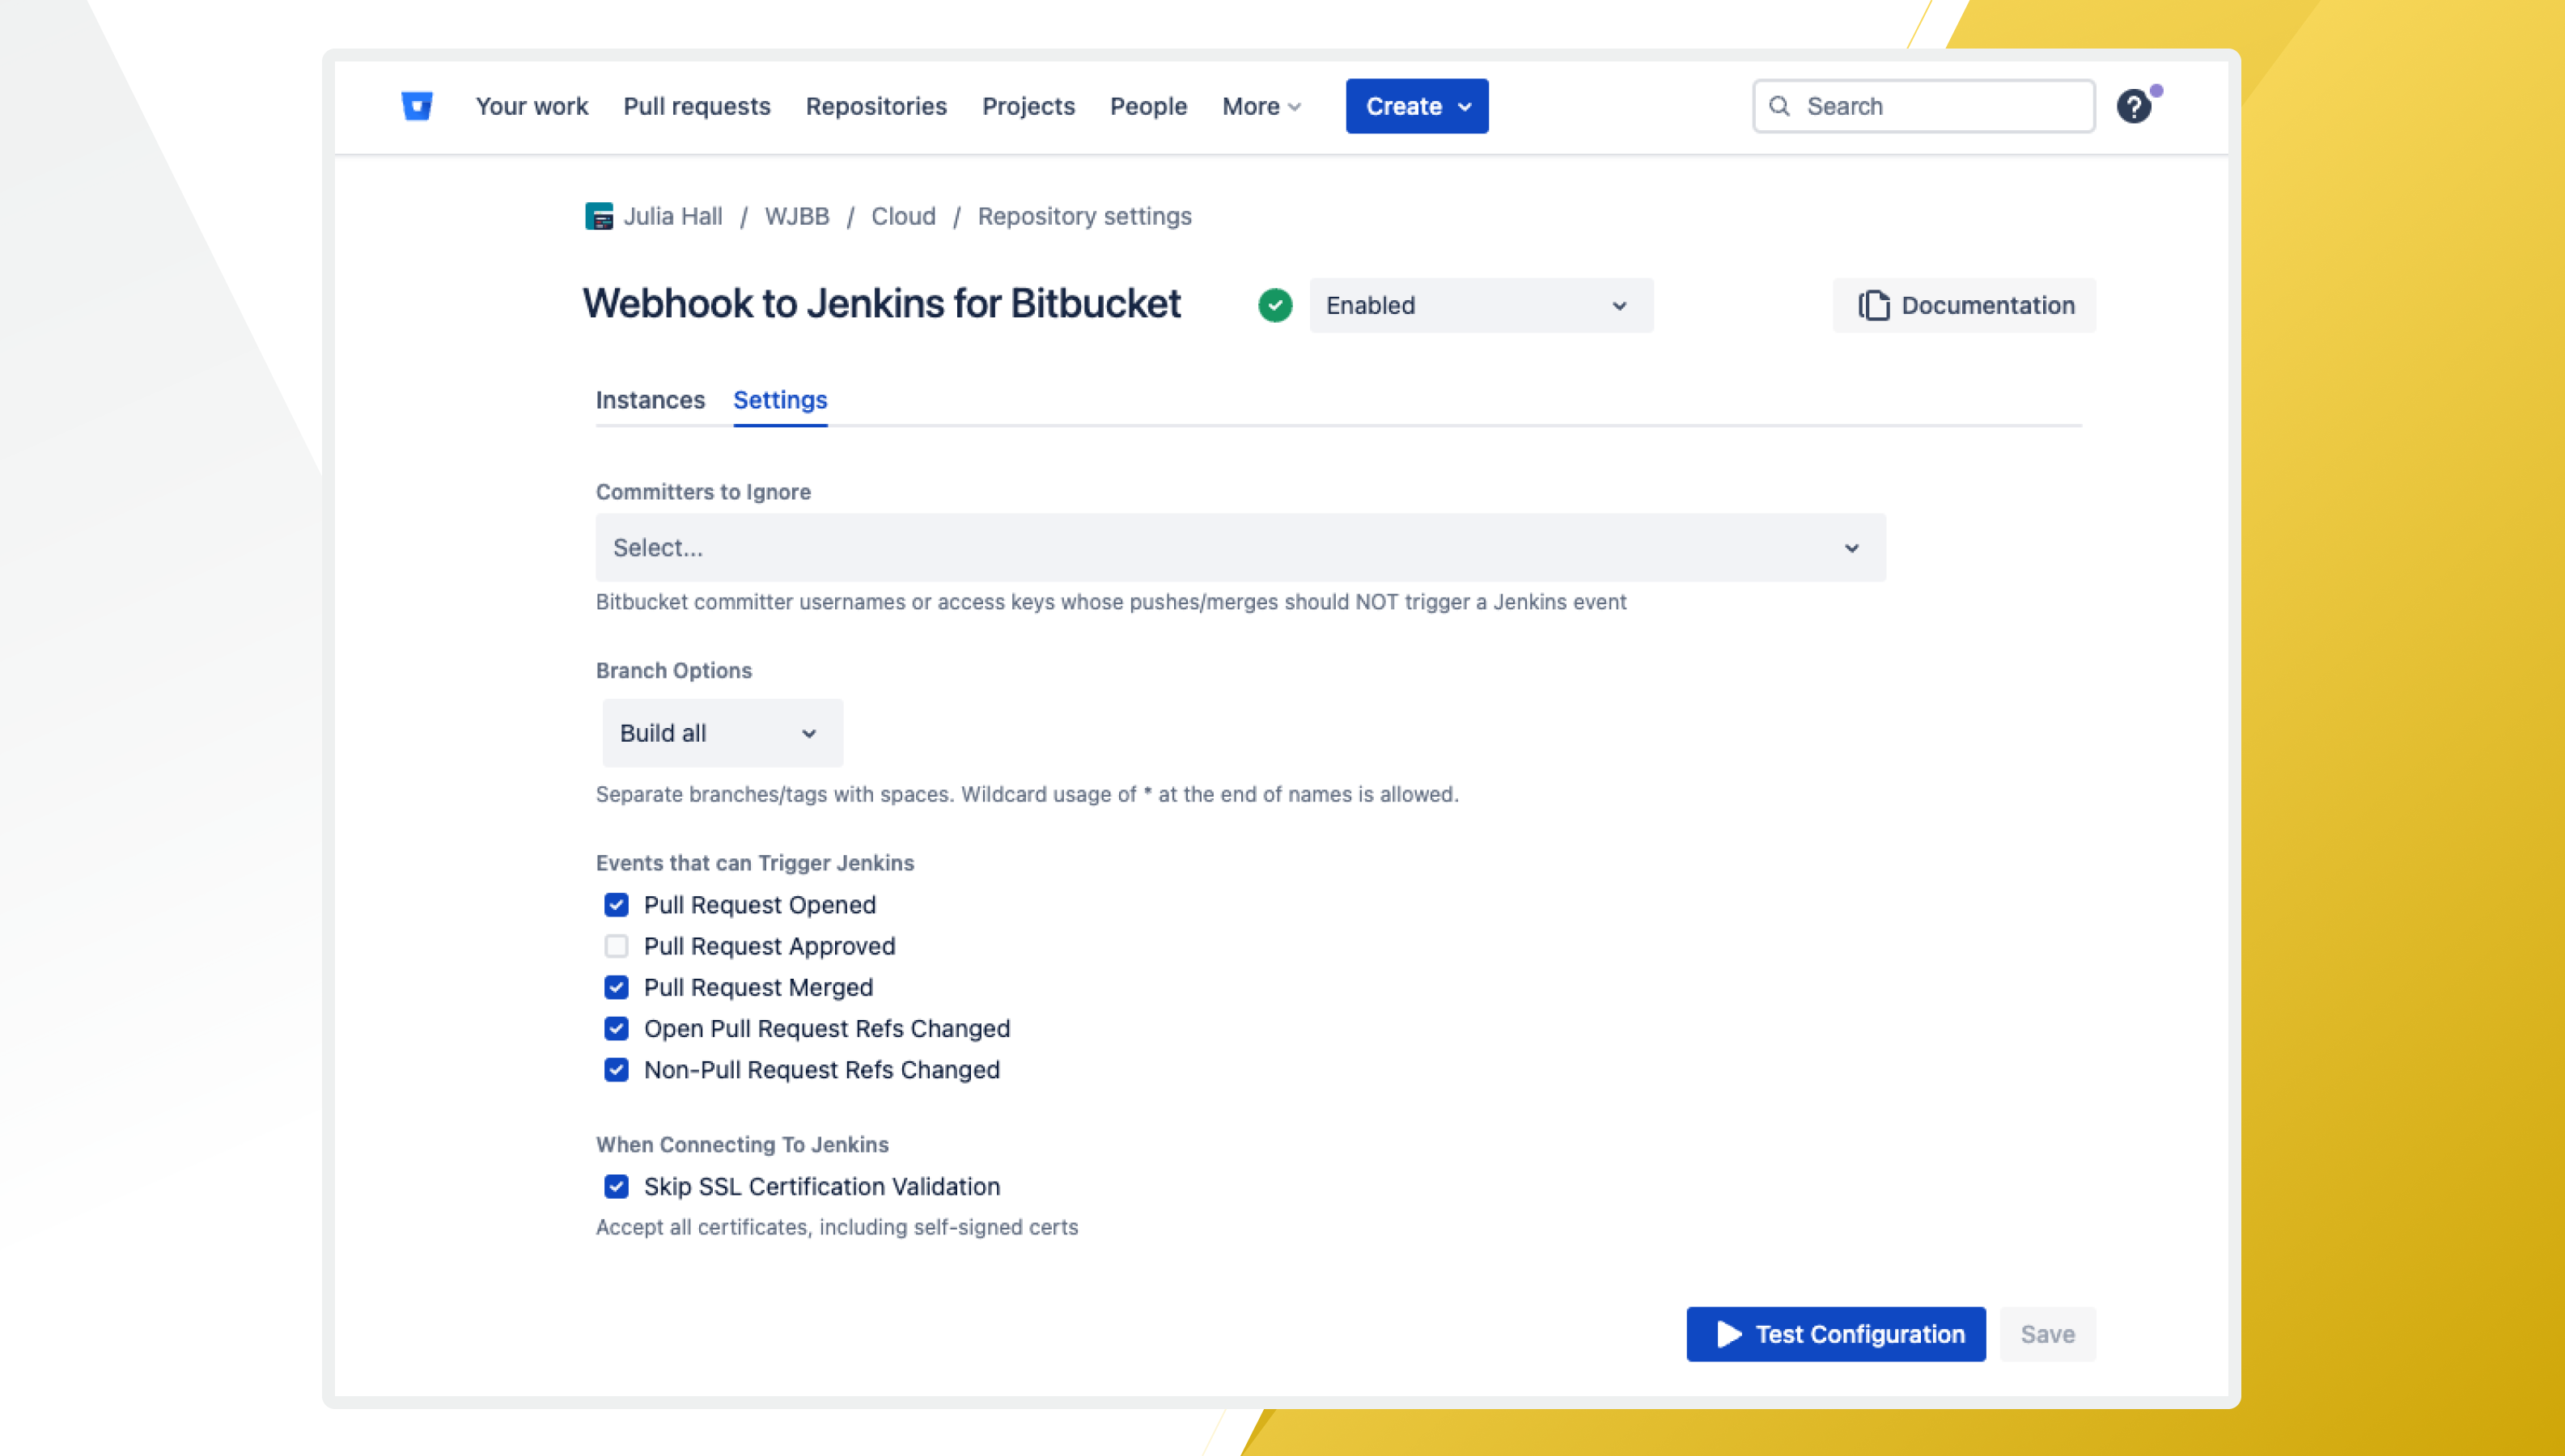2565x1456 pixels.
Task: Open the More navigation menu
Action: coord(1260,106)
